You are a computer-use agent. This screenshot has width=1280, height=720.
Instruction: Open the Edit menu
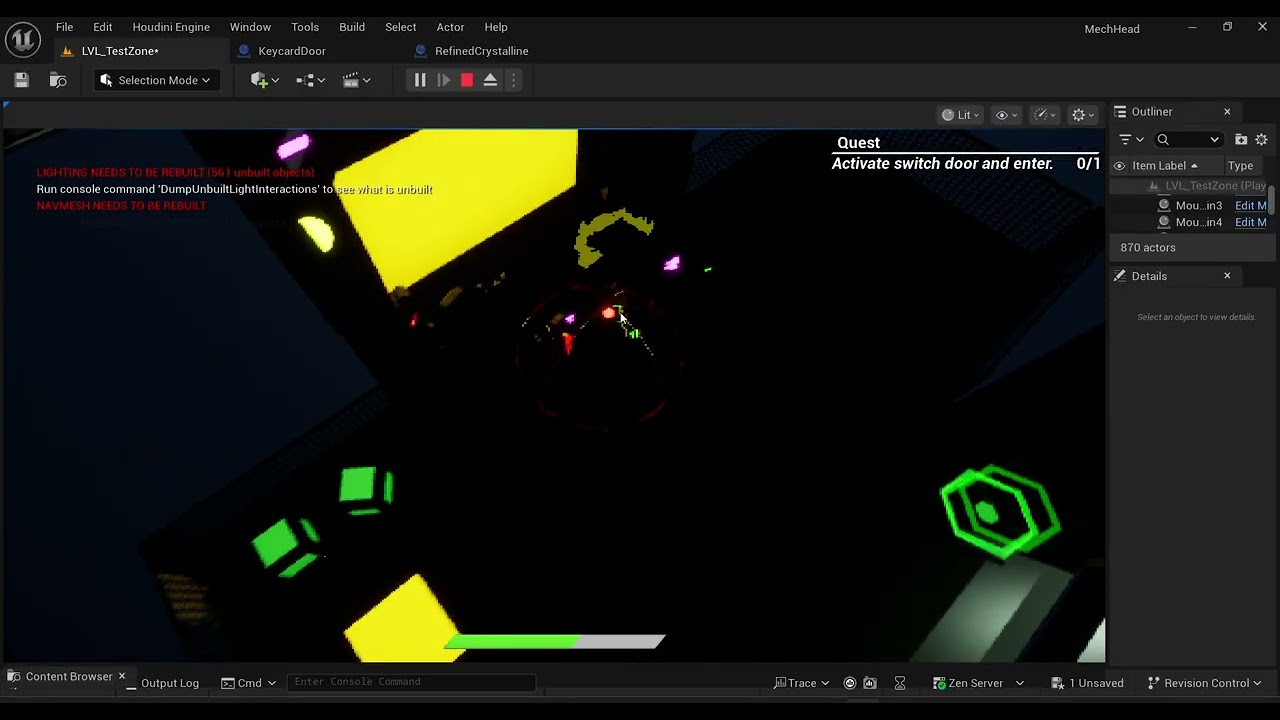pos(102,27)
